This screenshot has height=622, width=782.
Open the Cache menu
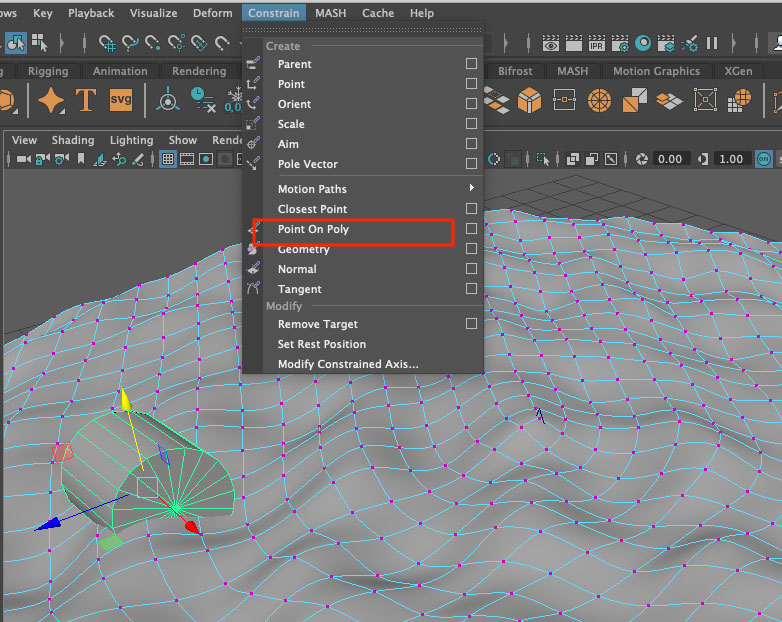[x=378, y=13]
